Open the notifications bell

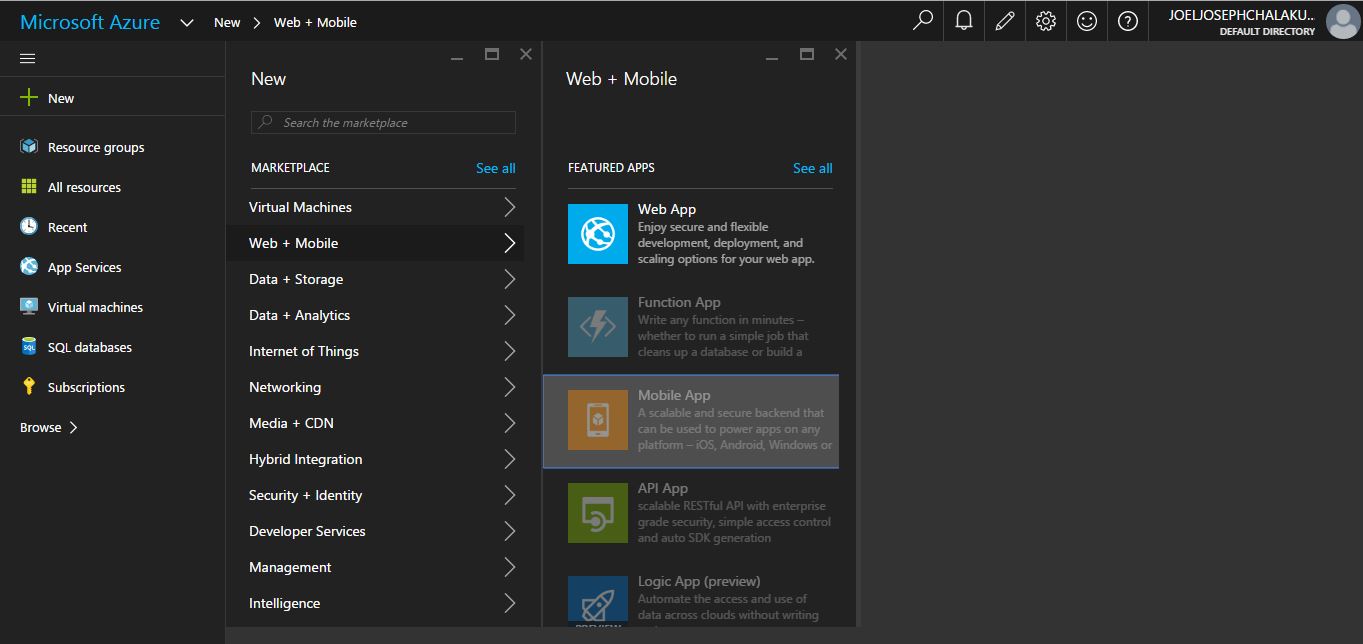point(964,20)
